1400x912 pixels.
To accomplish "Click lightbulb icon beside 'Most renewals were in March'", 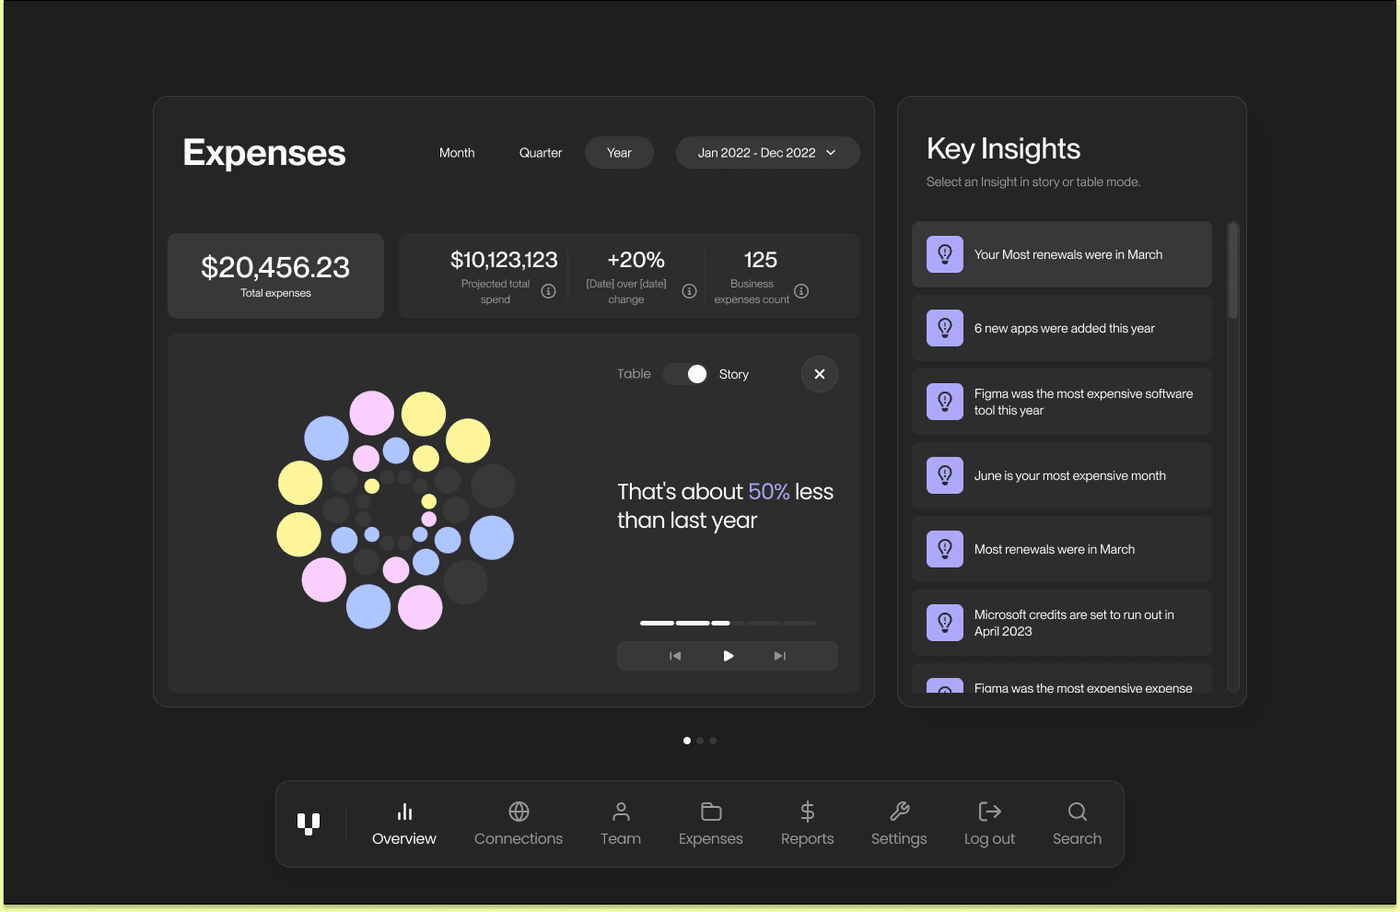I will [945, 549].
